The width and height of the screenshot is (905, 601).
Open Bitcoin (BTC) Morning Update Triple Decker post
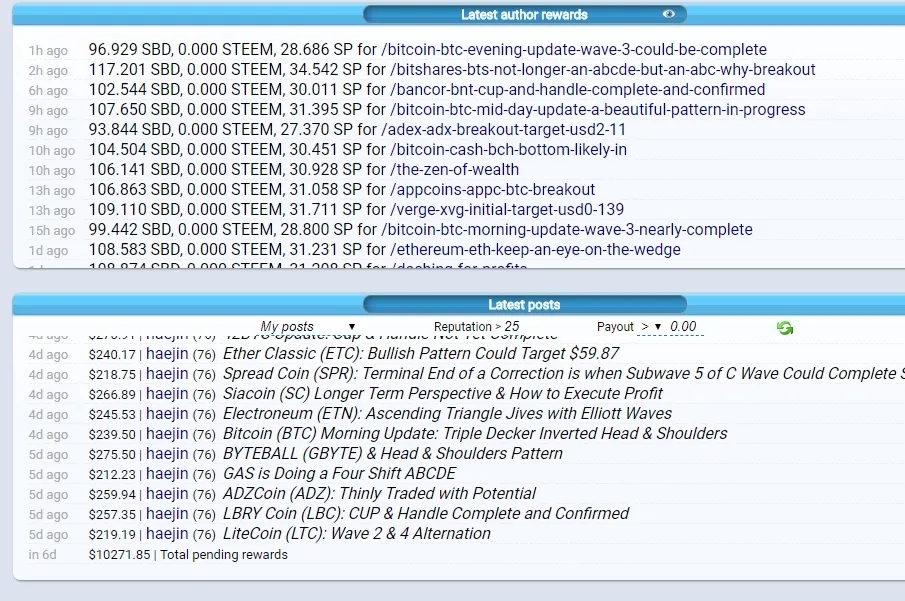point(475,434)
